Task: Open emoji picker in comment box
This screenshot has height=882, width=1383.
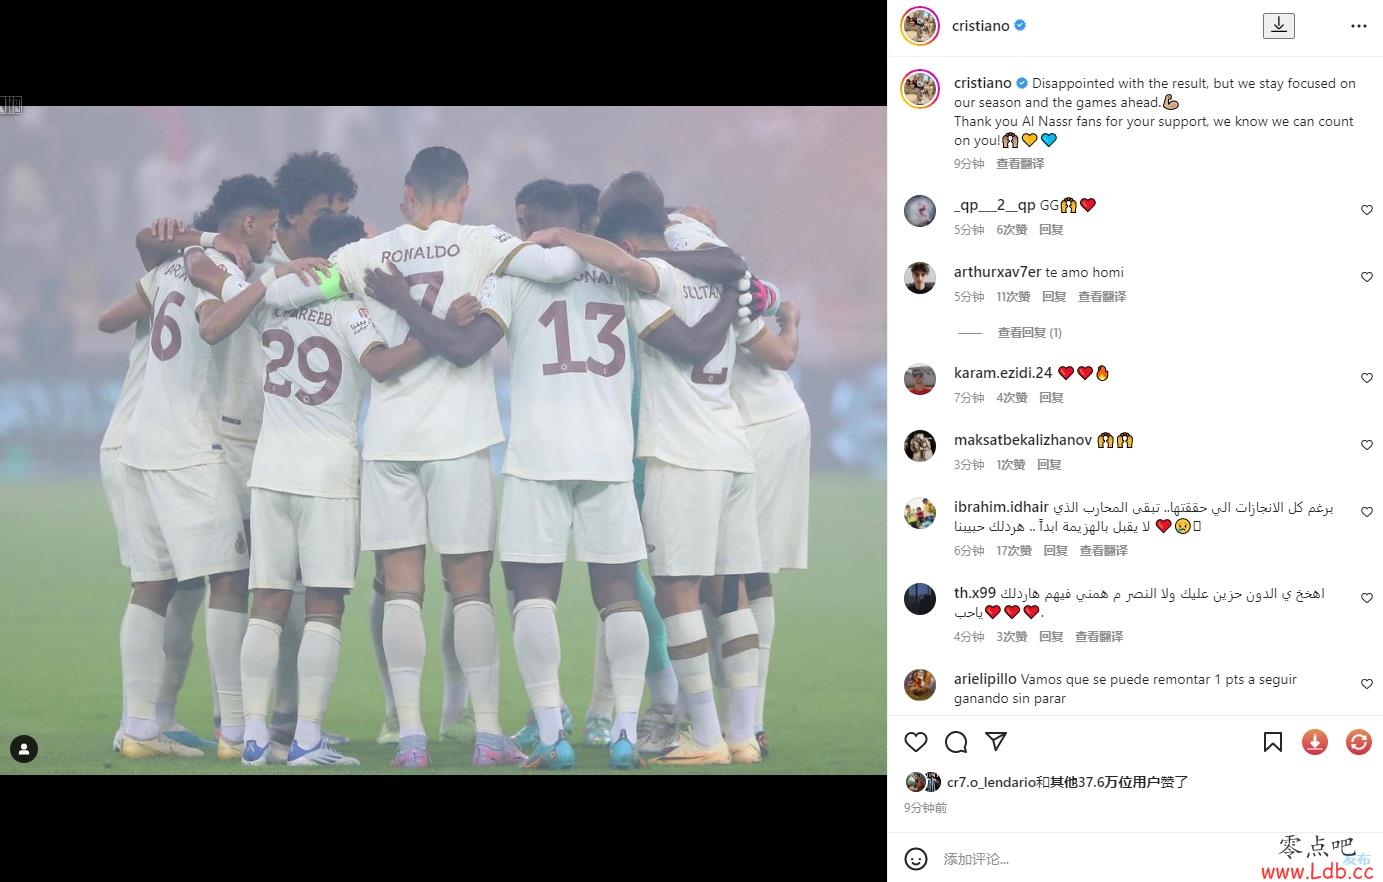Action: click(x=916, y=859)
